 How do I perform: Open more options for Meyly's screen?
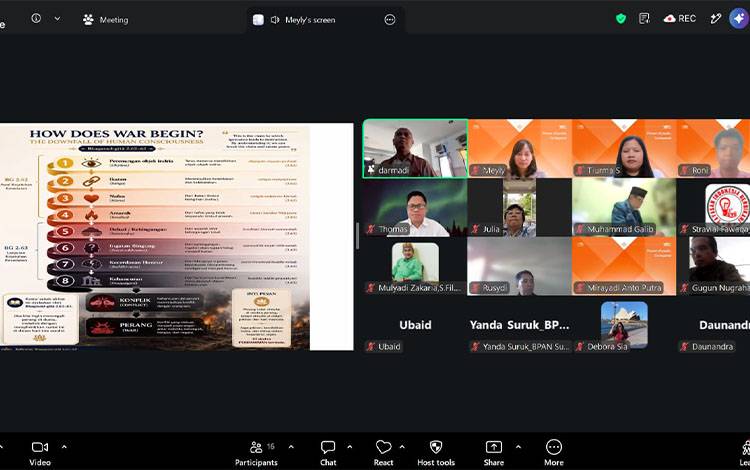390,20
